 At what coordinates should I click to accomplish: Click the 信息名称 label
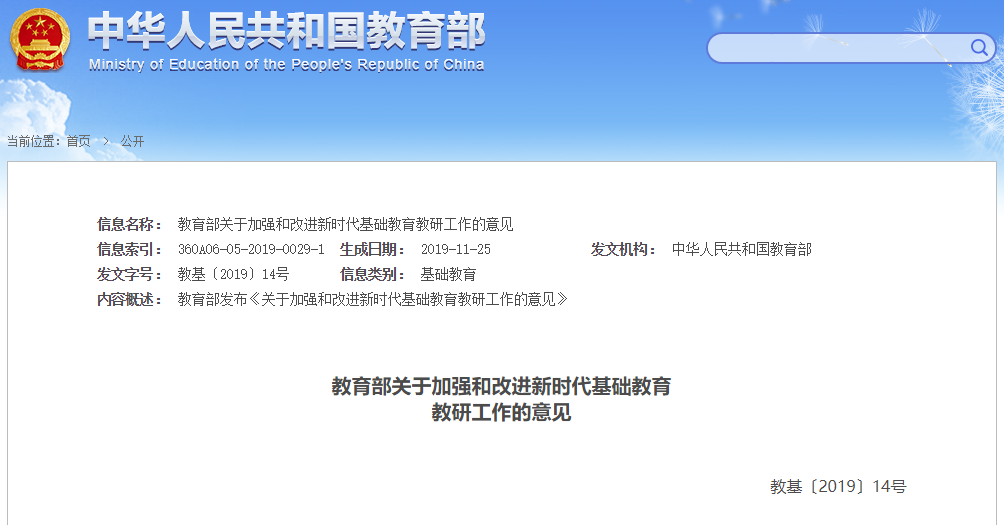point(129,224)
